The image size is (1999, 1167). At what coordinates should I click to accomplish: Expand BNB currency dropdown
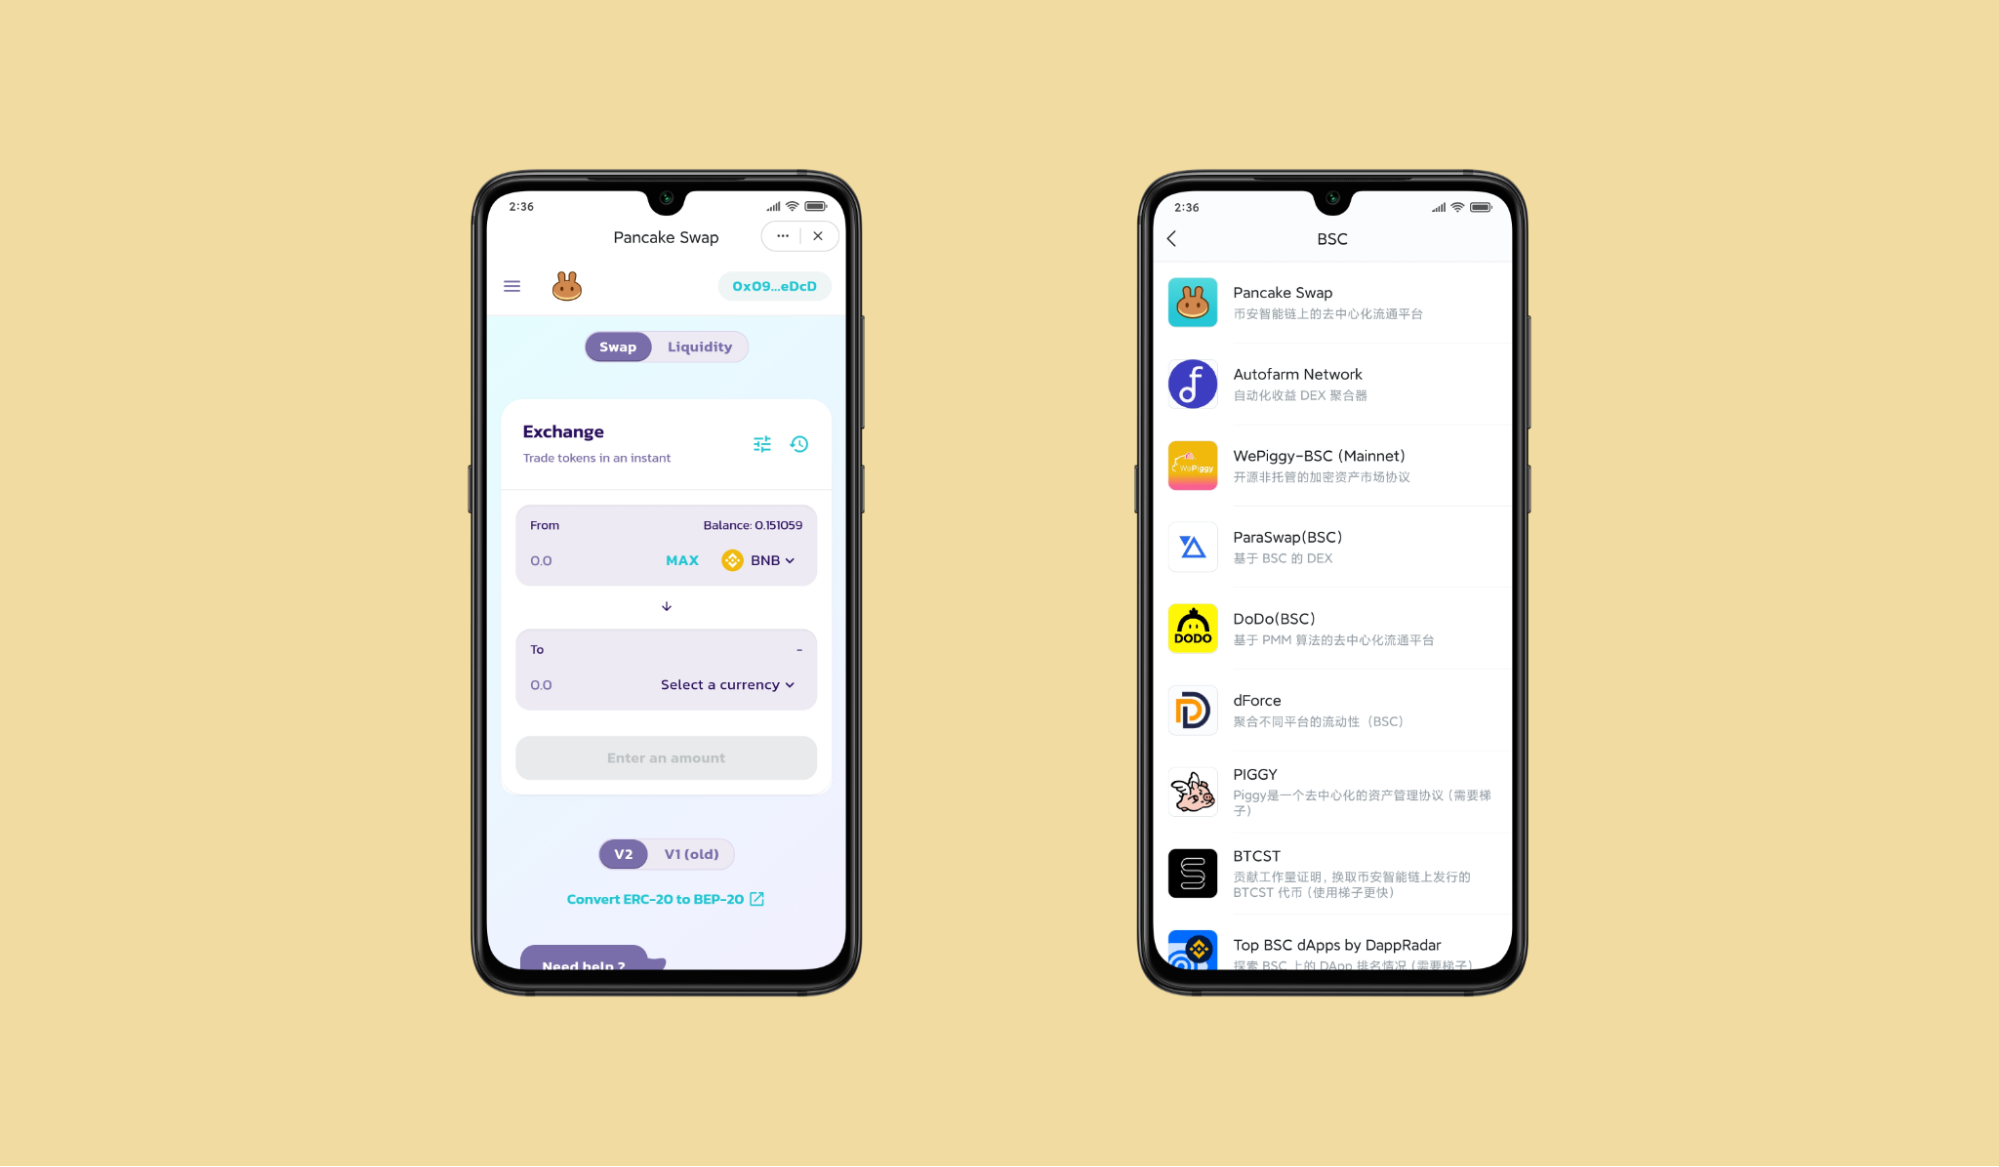765,560
